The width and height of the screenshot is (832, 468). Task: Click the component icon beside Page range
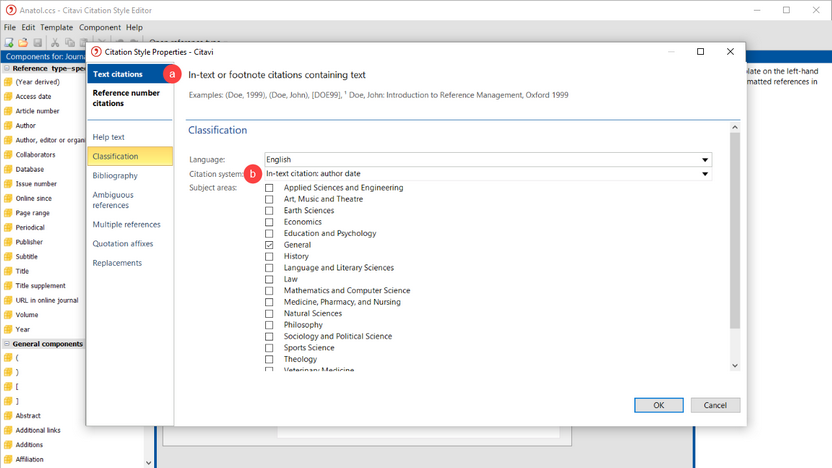[x=8, y=213]
